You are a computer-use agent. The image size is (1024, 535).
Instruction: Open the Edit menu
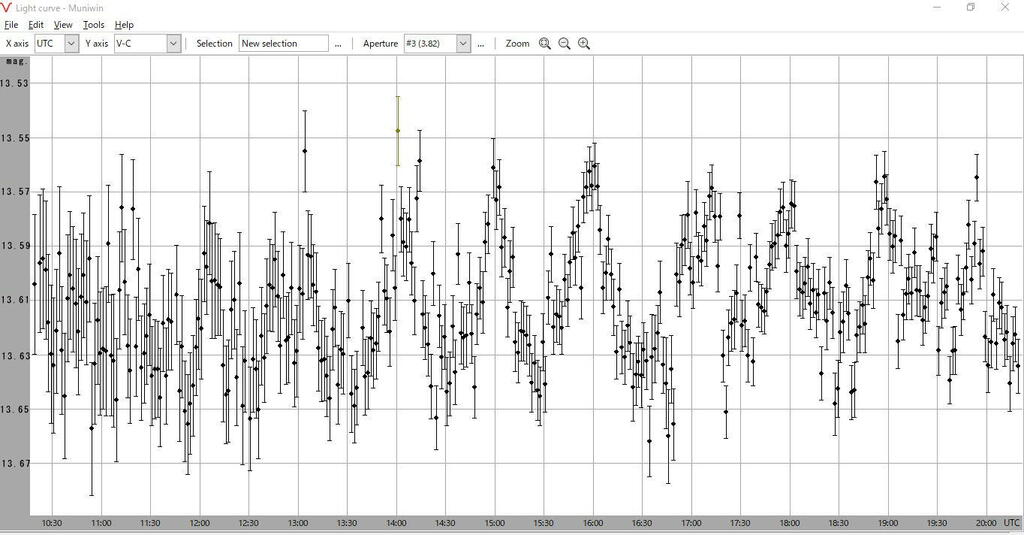tap(36, 25)
